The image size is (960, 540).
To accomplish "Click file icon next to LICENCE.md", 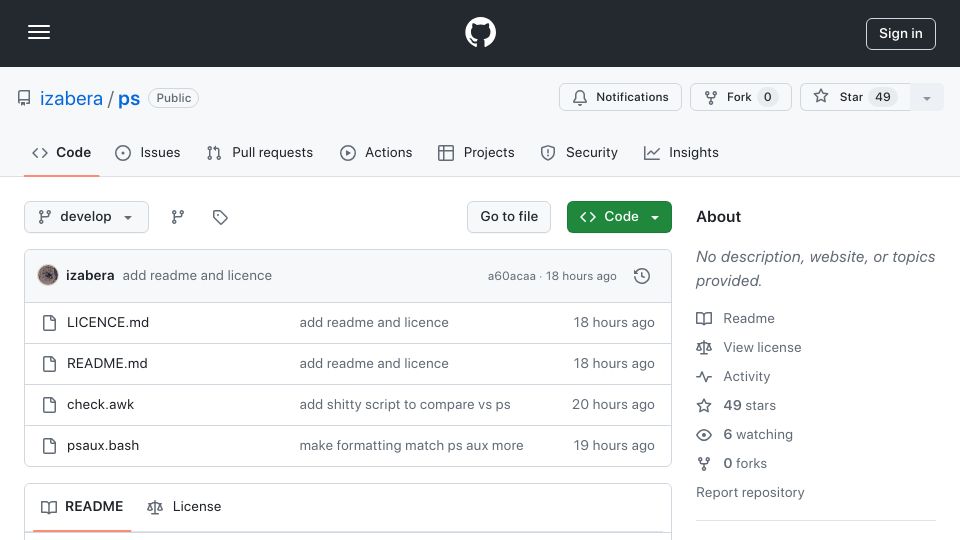I will point(50,323).
